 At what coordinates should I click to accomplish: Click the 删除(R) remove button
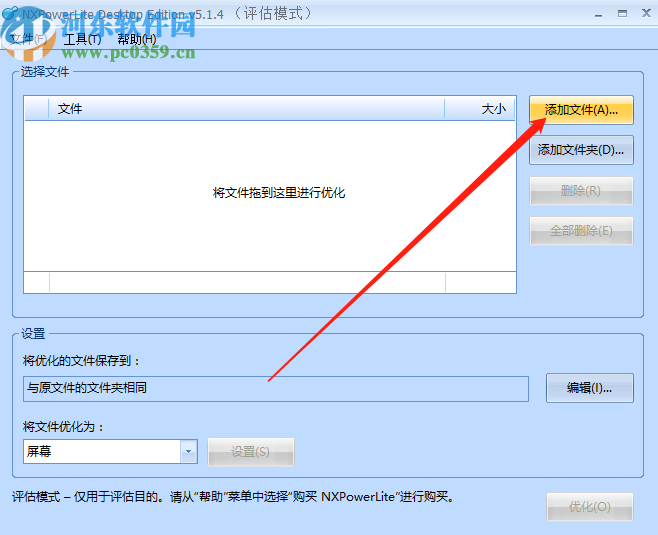pos(581,191)
